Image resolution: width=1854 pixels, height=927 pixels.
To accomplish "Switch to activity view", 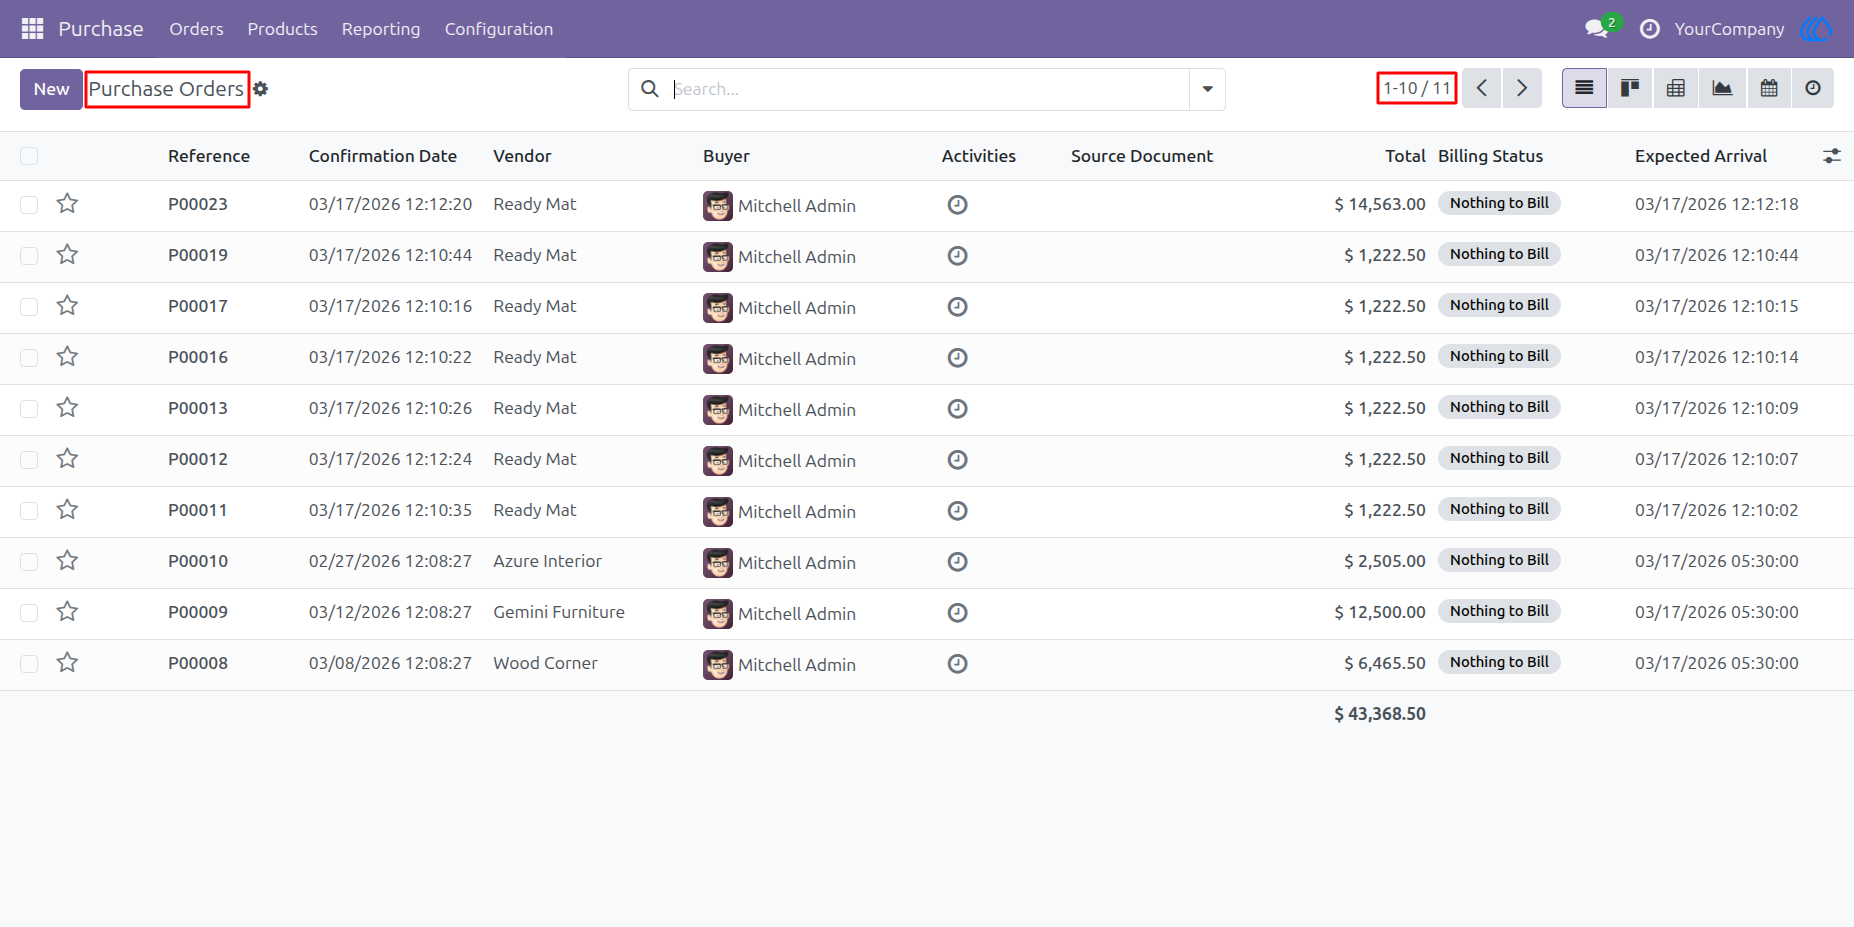I will click(x=1813, y=88).
